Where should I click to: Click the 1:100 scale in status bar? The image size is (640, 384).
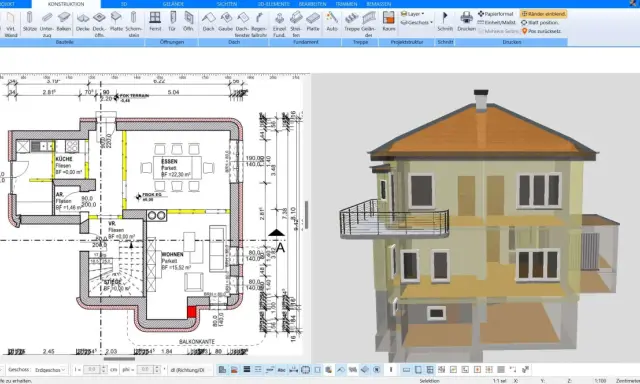pos(600,381)
